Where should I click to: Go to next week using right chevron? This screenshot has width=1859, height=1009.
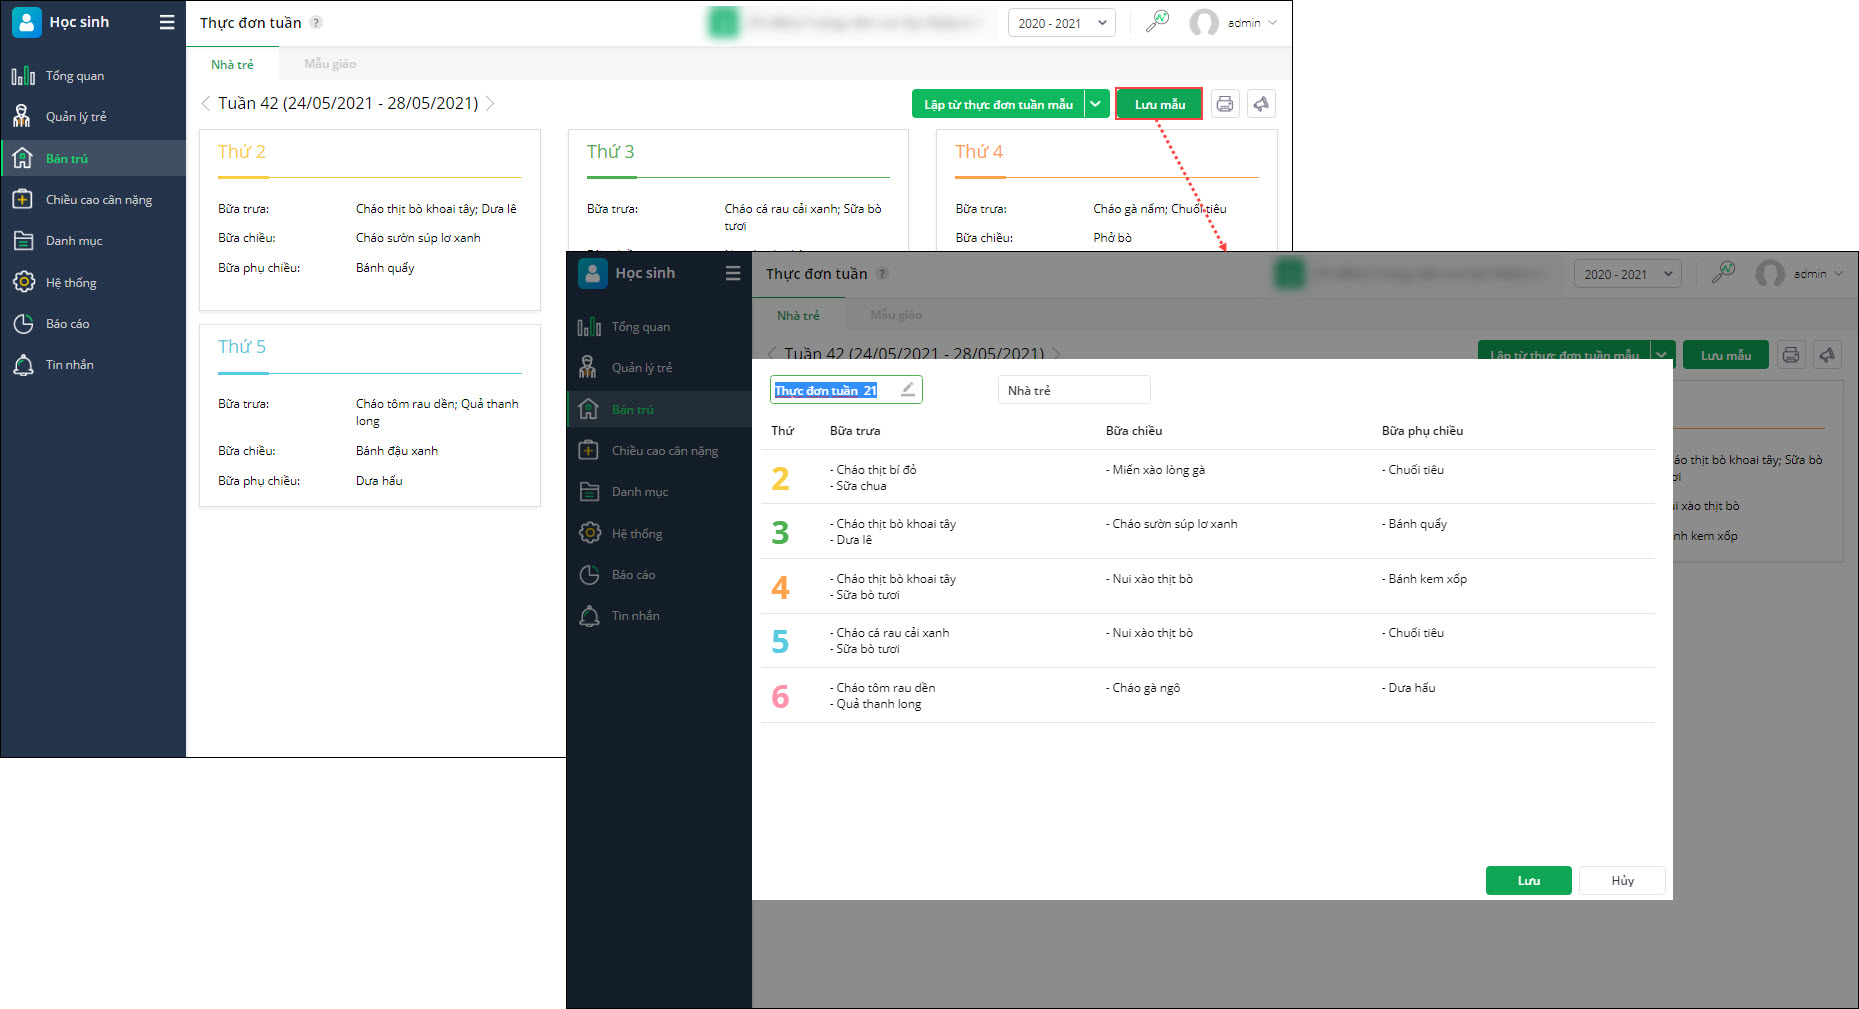pyautogui.click(x=491, y=104)
